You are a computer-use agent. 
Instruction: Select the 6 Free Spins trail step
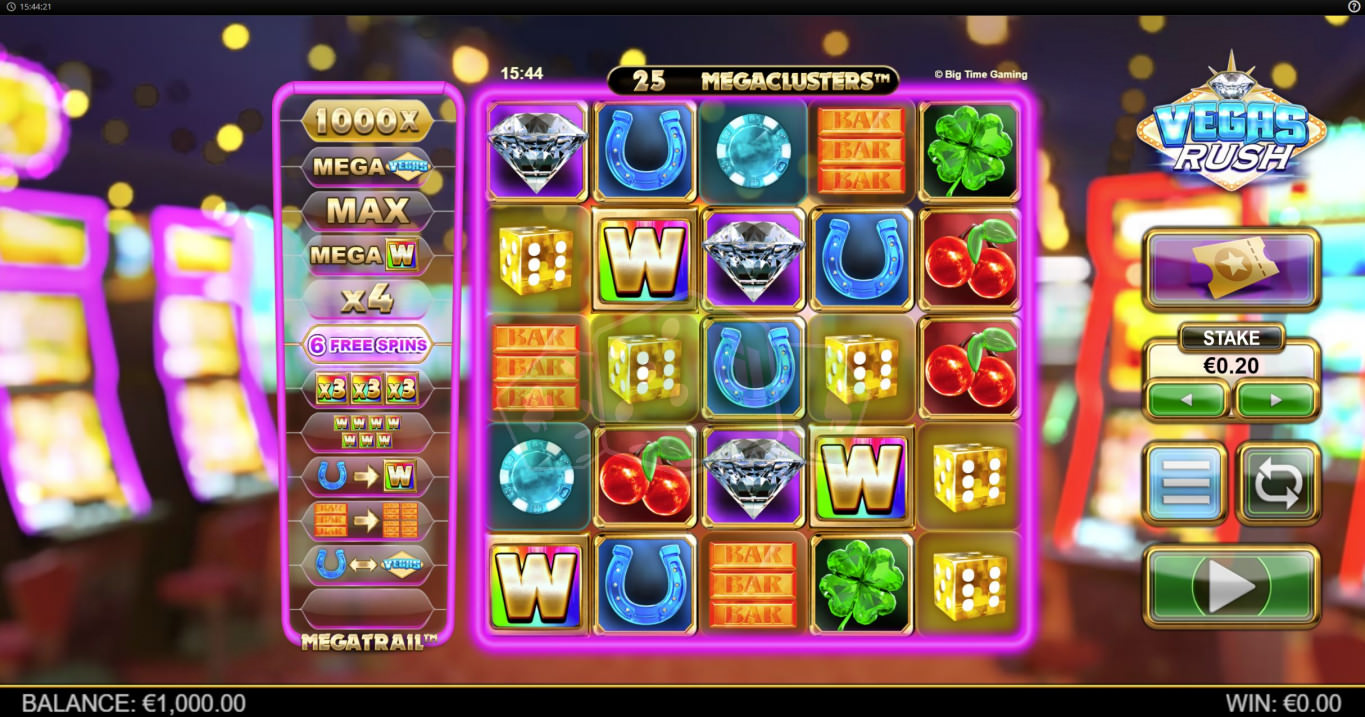(368, 345)
